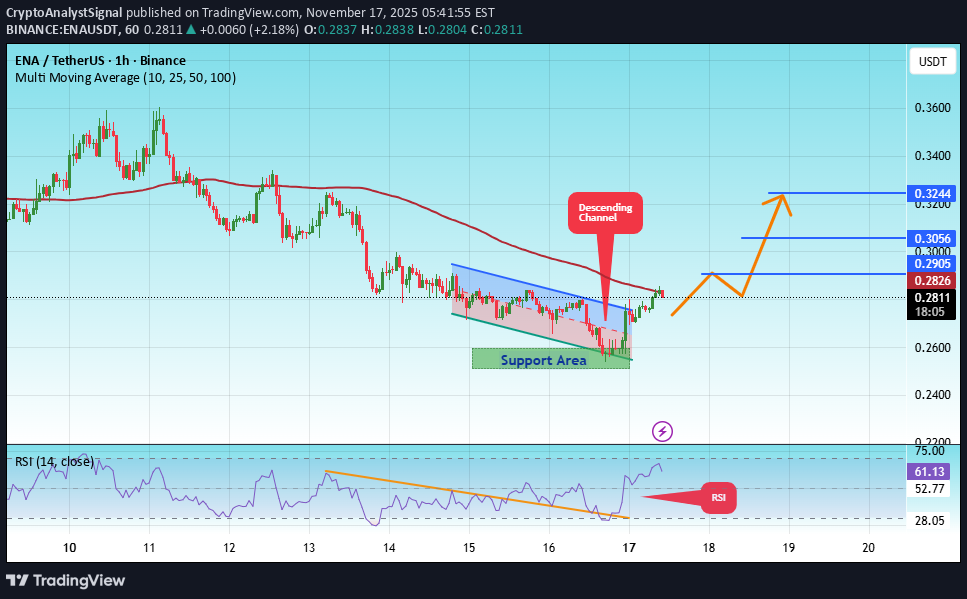Click the TradingView logo in the corner
This screenshot has width=967, height=599.
coord(66,580)
